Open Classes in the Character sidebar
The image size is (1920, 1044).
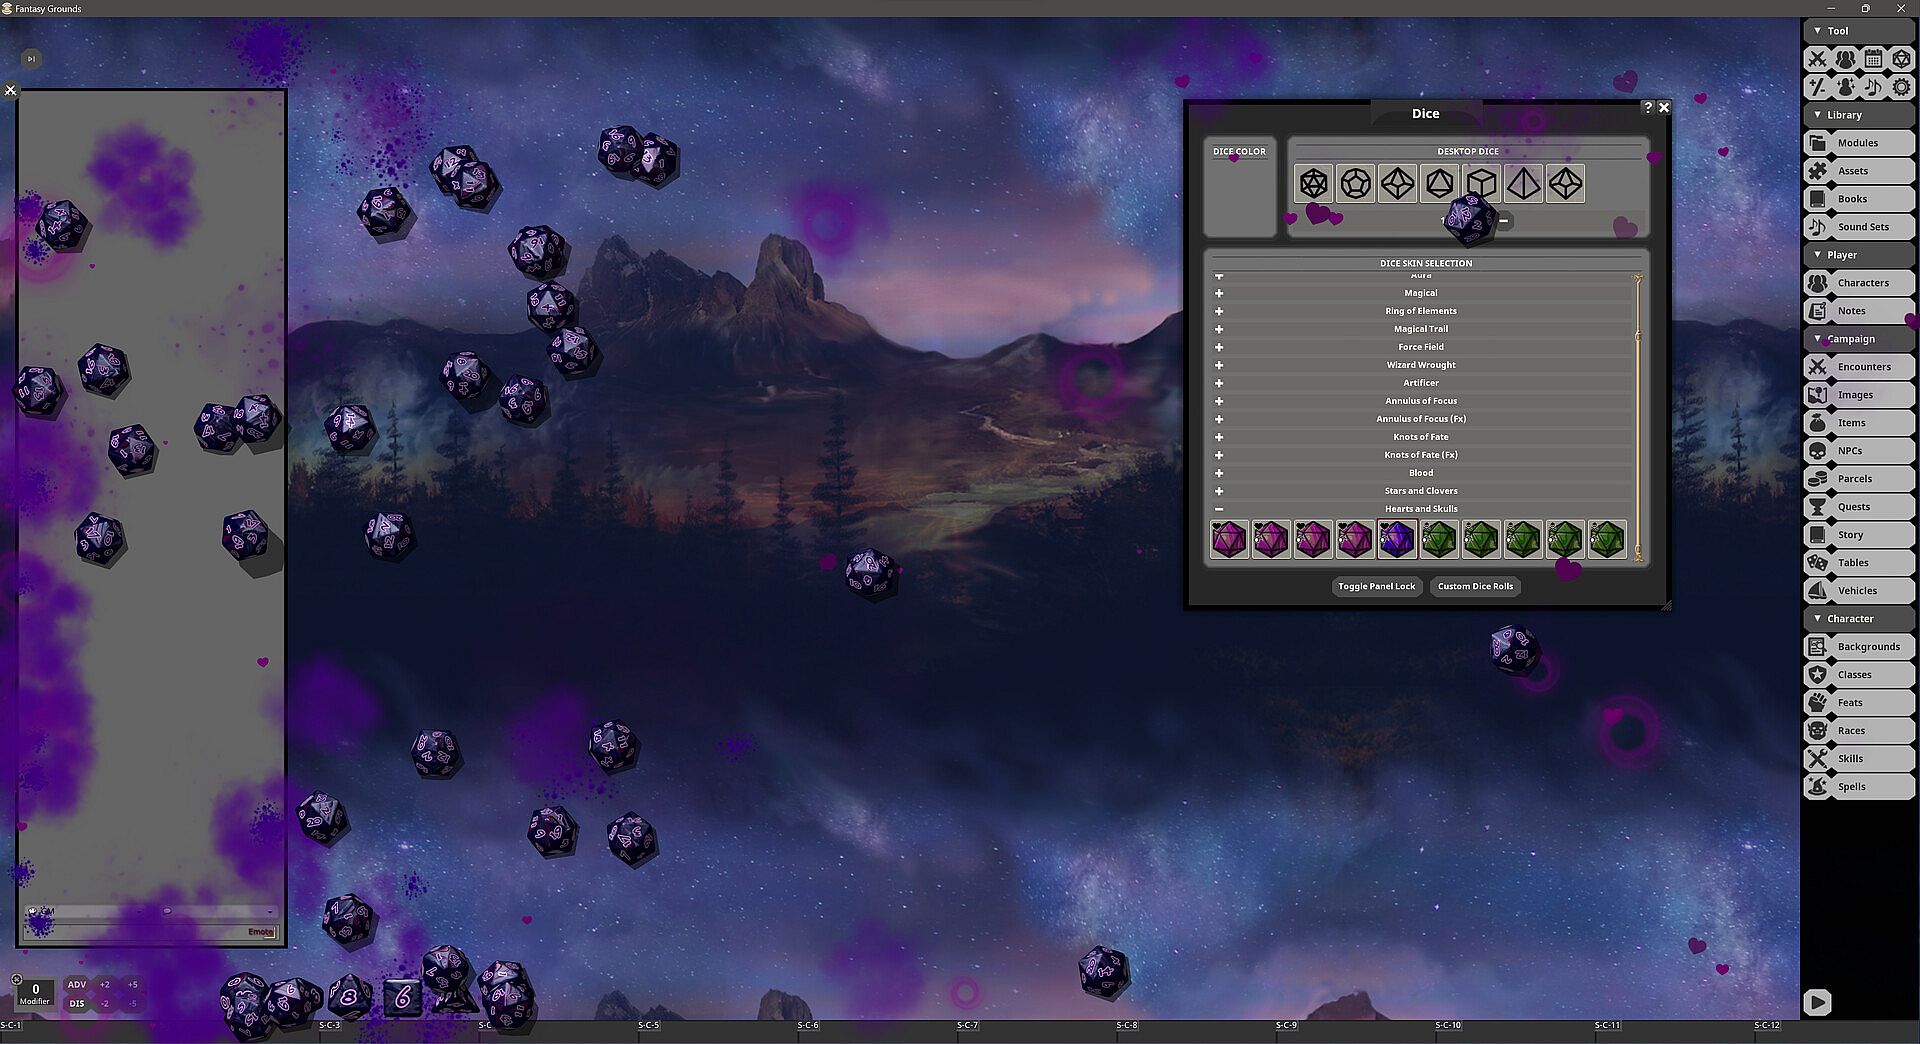pos(1859,675)
